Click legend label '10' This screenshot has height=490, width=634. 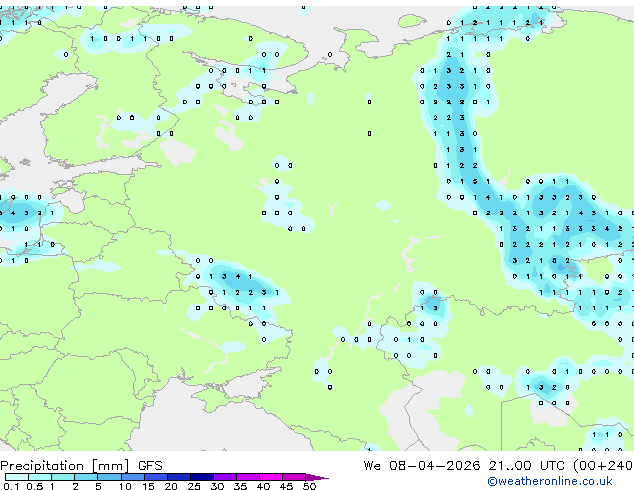click(125, 486)
